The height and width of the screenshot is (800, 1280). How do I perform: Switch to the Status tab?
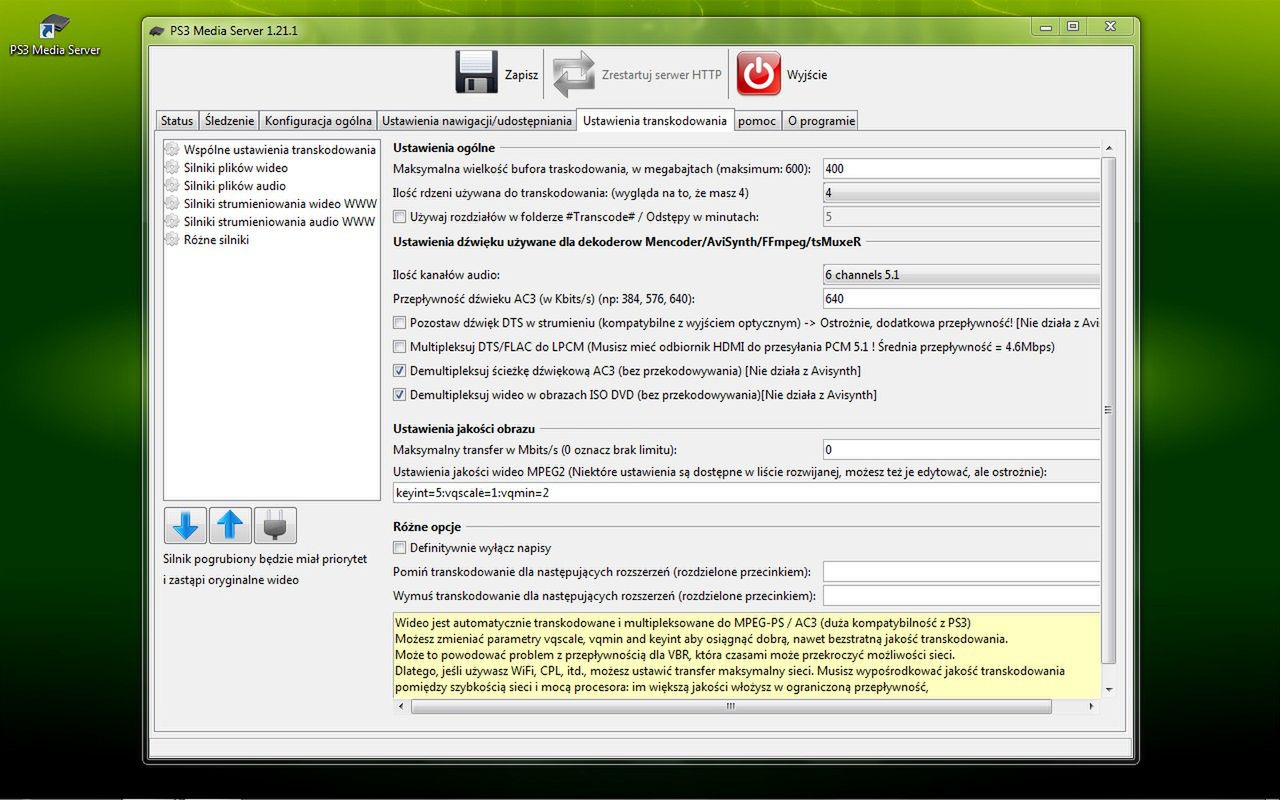click(177, 121)
